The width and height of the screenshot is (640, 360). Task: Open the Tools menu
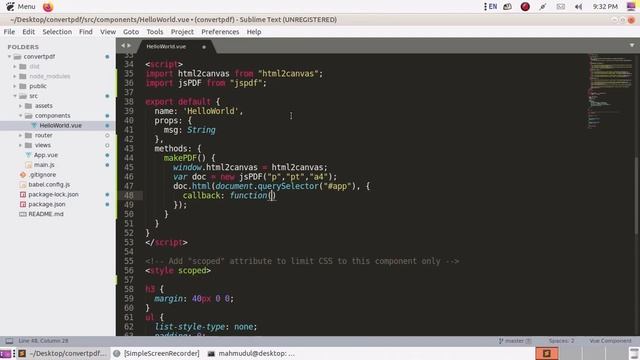155,32
